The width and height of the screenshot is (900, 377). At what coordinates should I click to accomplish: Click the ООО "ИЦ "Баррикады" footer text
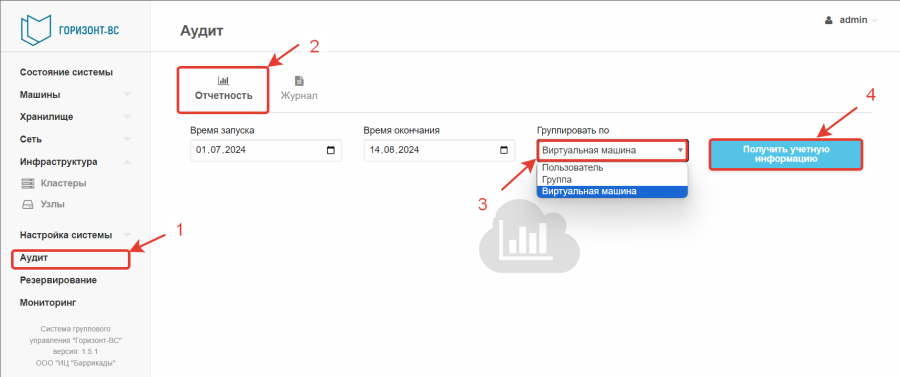(76, 363)
